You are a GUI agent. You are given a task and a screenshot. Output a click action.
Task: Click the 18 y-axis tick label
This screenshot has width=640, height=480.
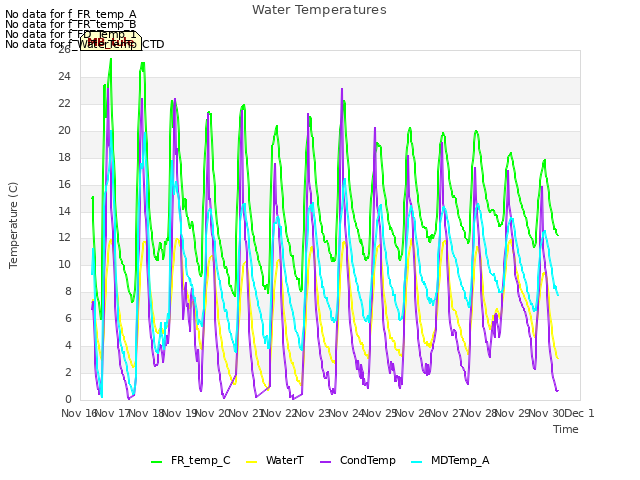[x=64, y=157]
